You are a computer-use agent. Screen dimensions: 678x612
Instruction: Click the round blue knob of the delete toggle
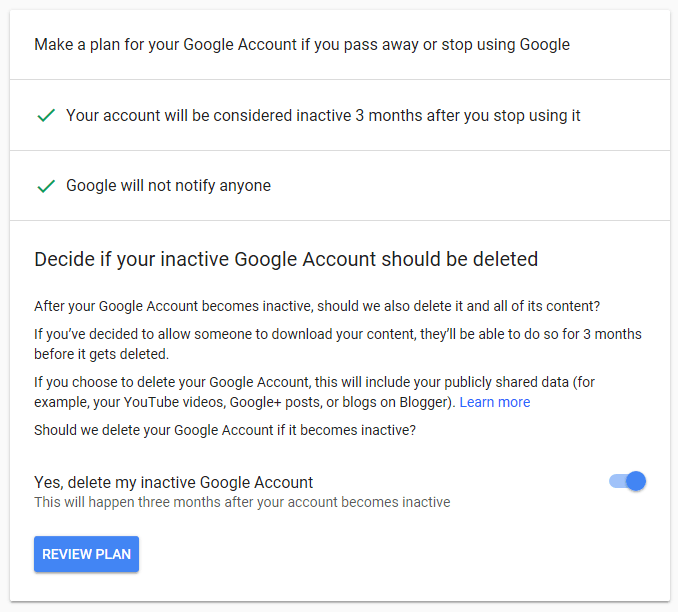pyautogui.click(x=636, y=481)
